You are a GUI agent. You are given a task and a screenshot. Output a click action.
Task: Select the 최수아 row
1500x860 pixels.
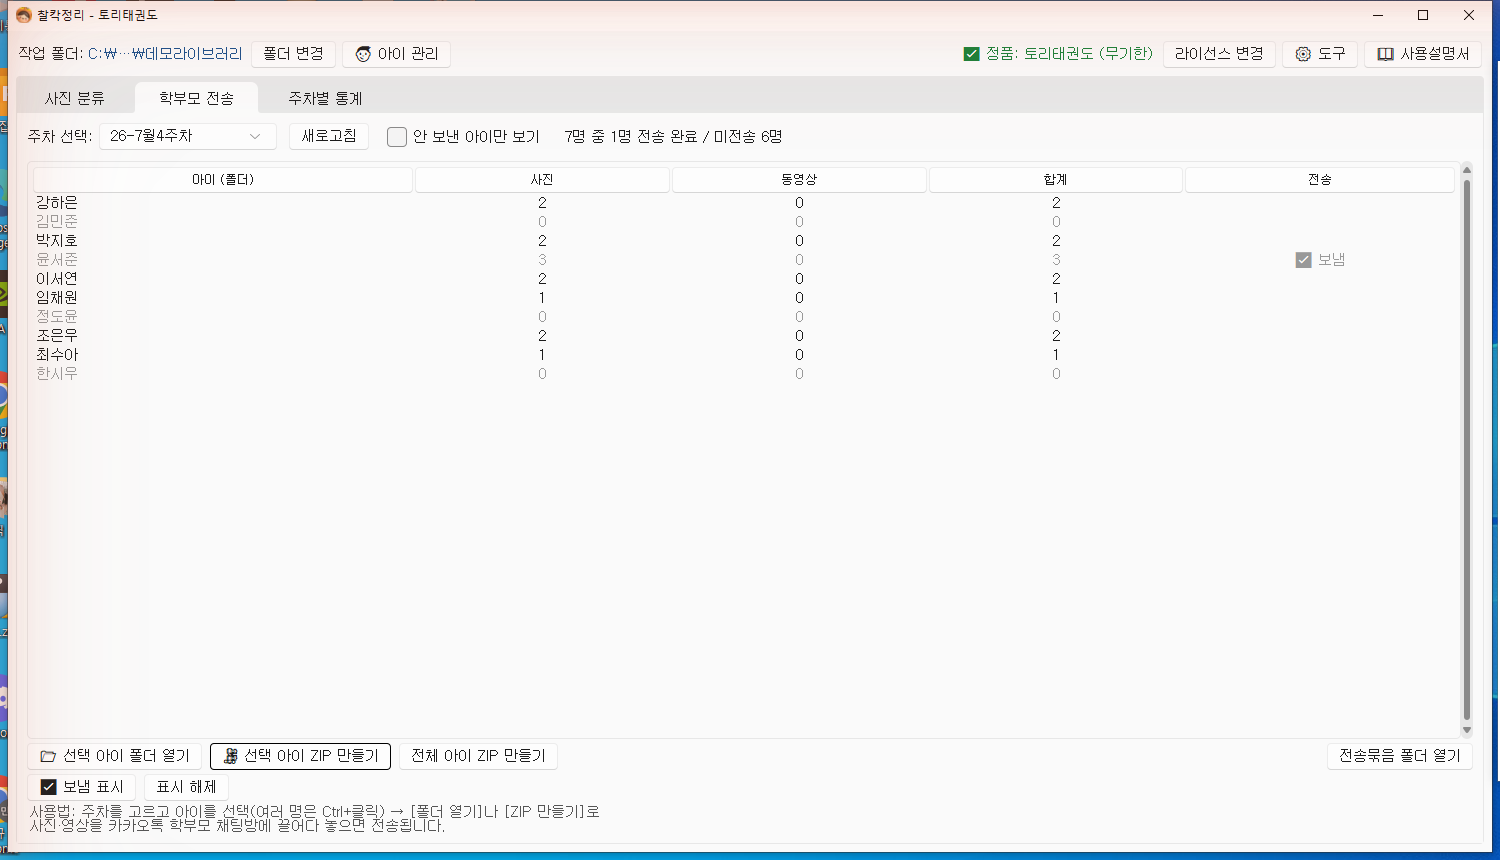(744, 355)
